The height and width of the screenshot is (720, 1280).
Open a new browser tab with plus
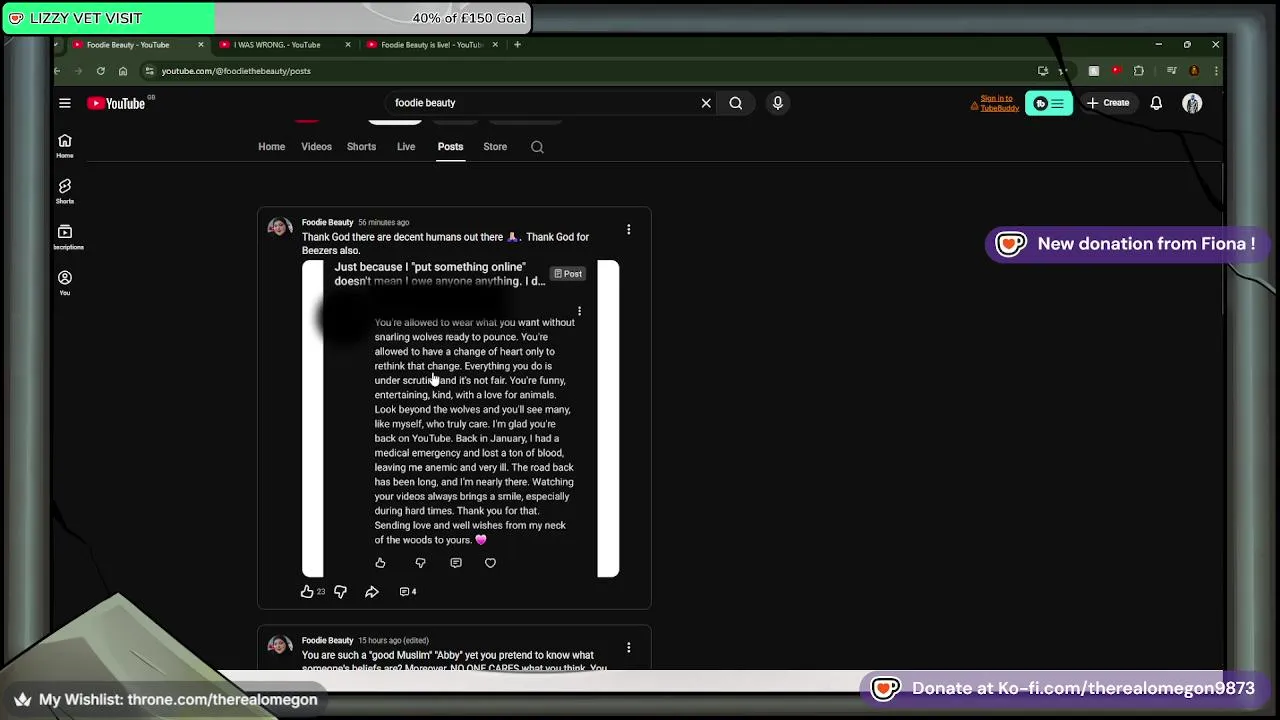pos(517,45)
